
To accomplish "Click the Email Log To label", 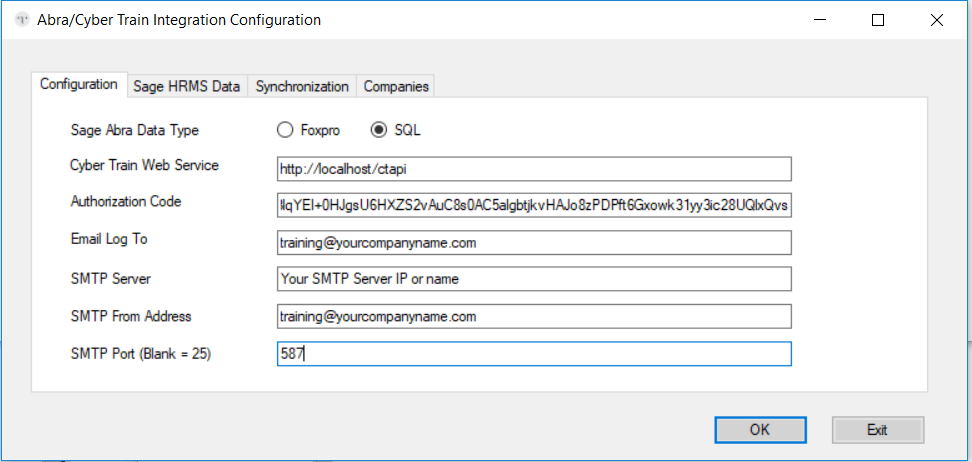I will pos(109,239).
